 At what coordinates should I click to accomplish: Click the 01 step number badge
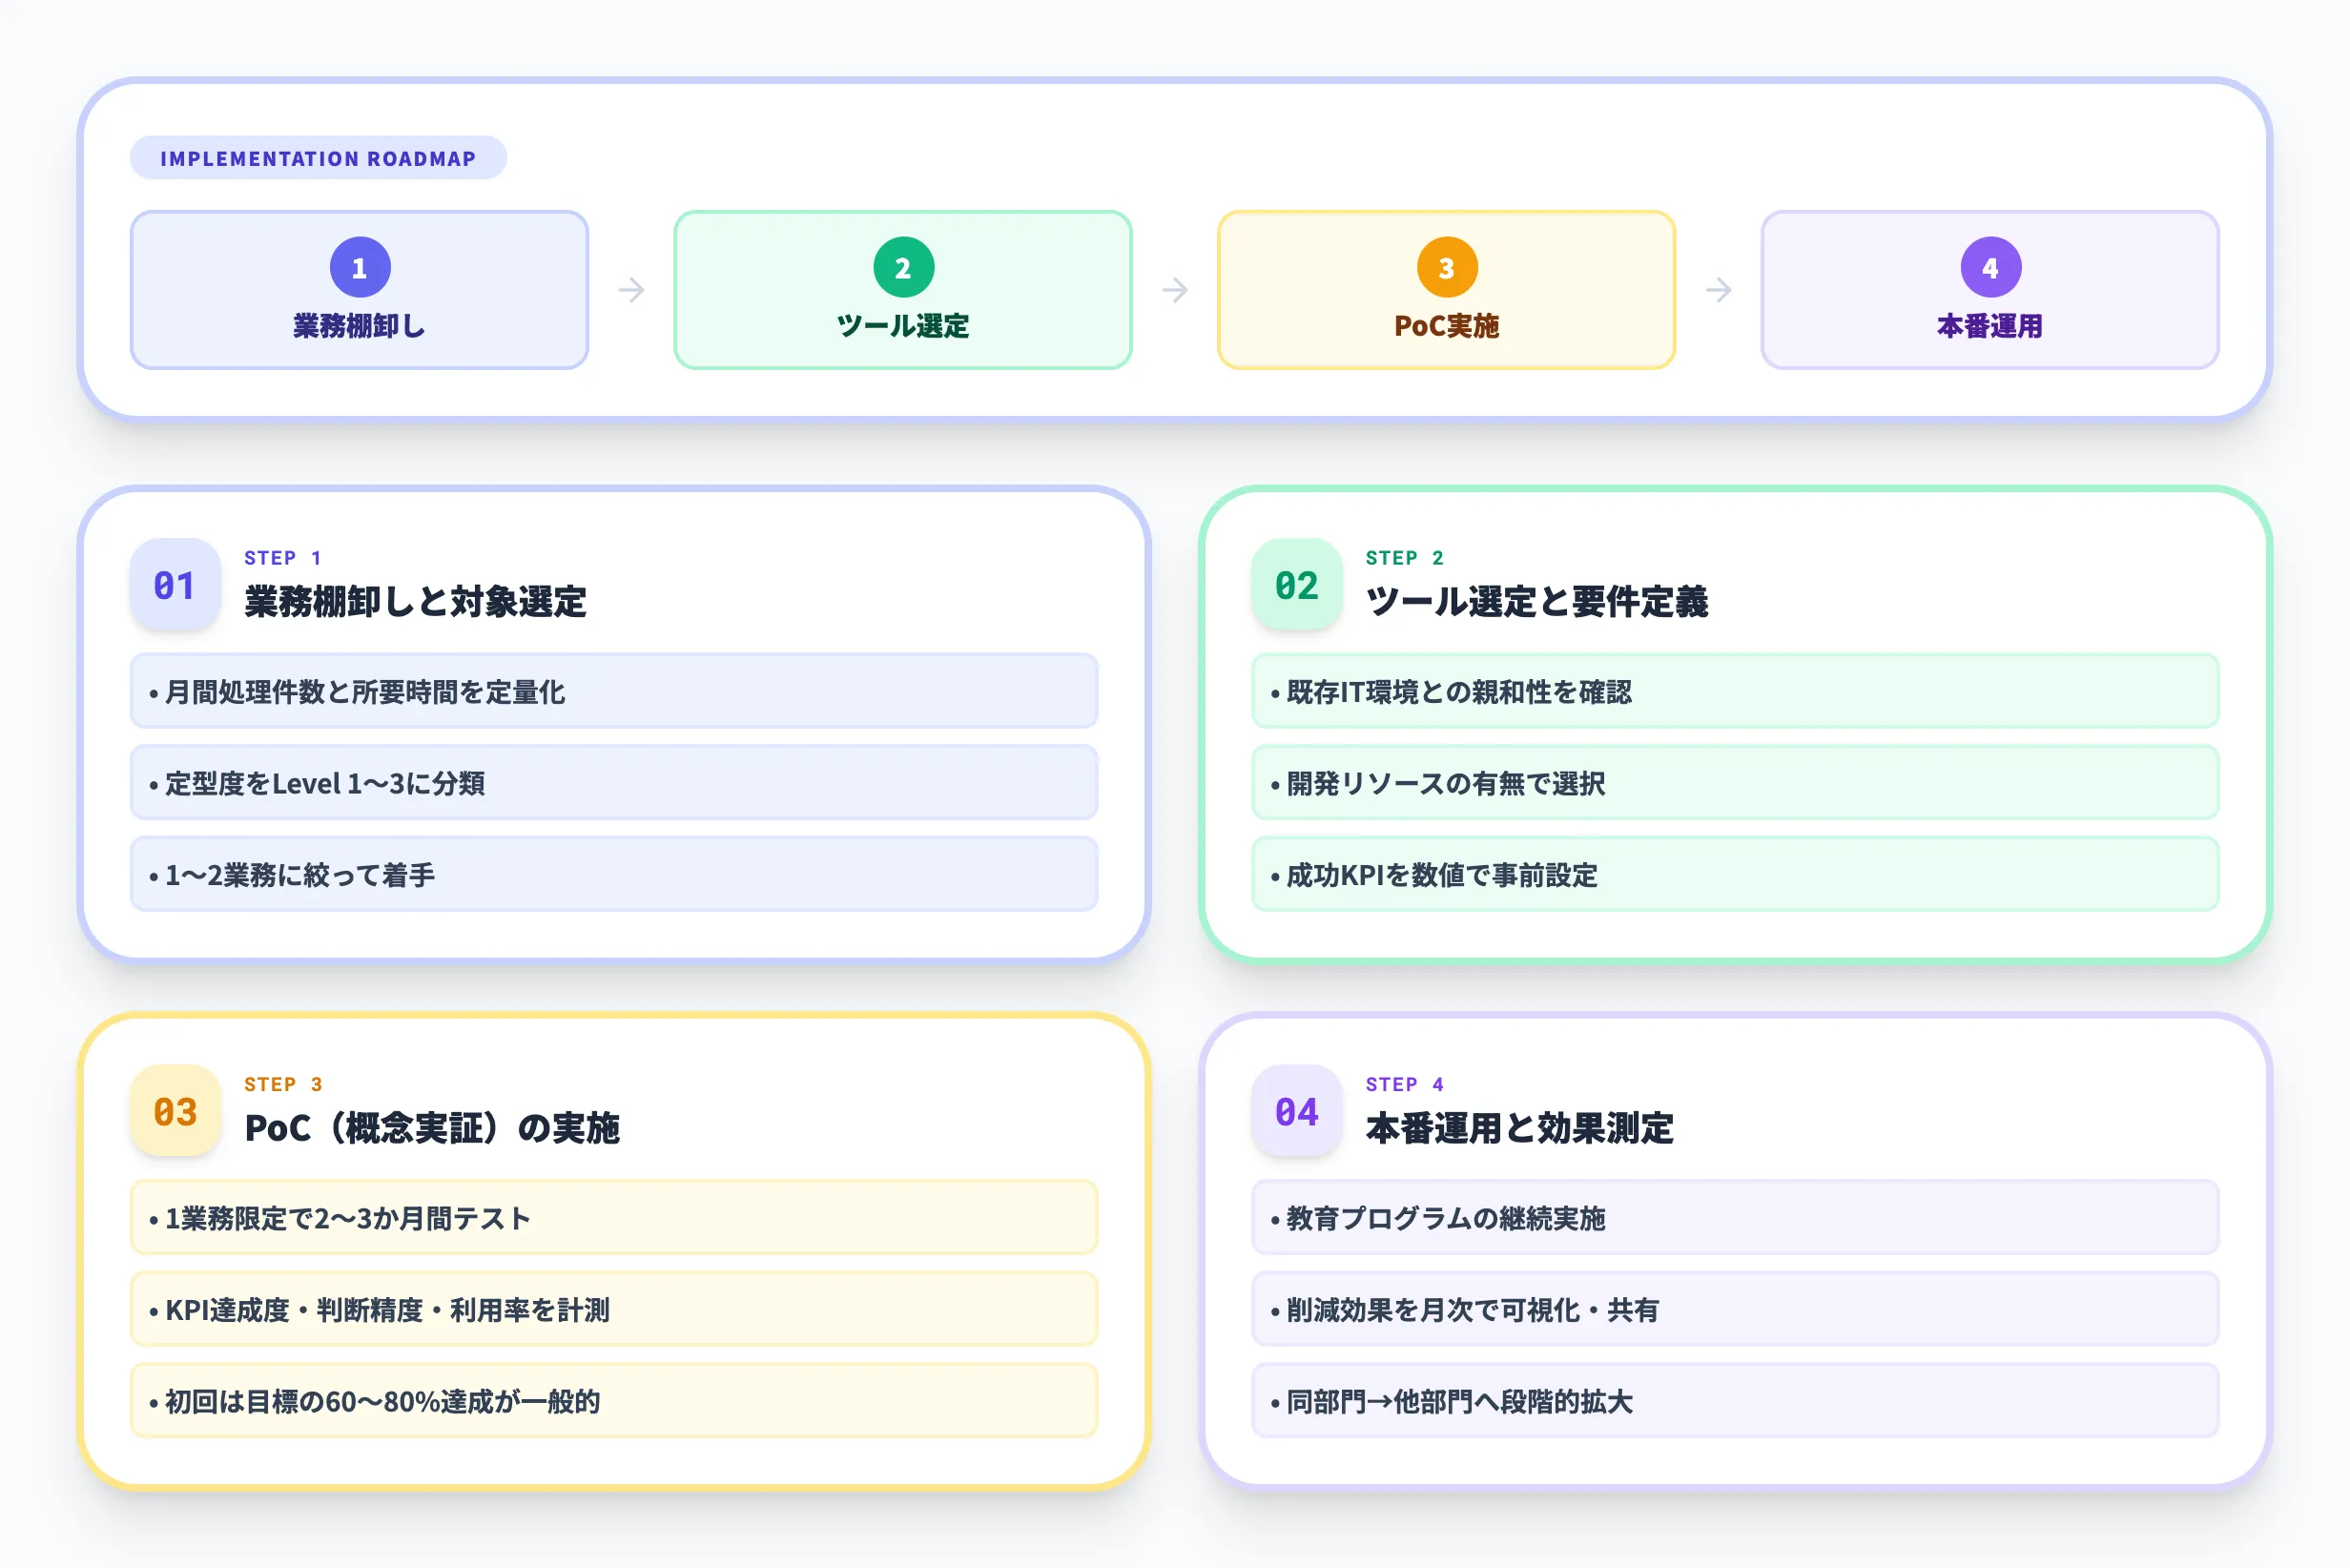174,585
